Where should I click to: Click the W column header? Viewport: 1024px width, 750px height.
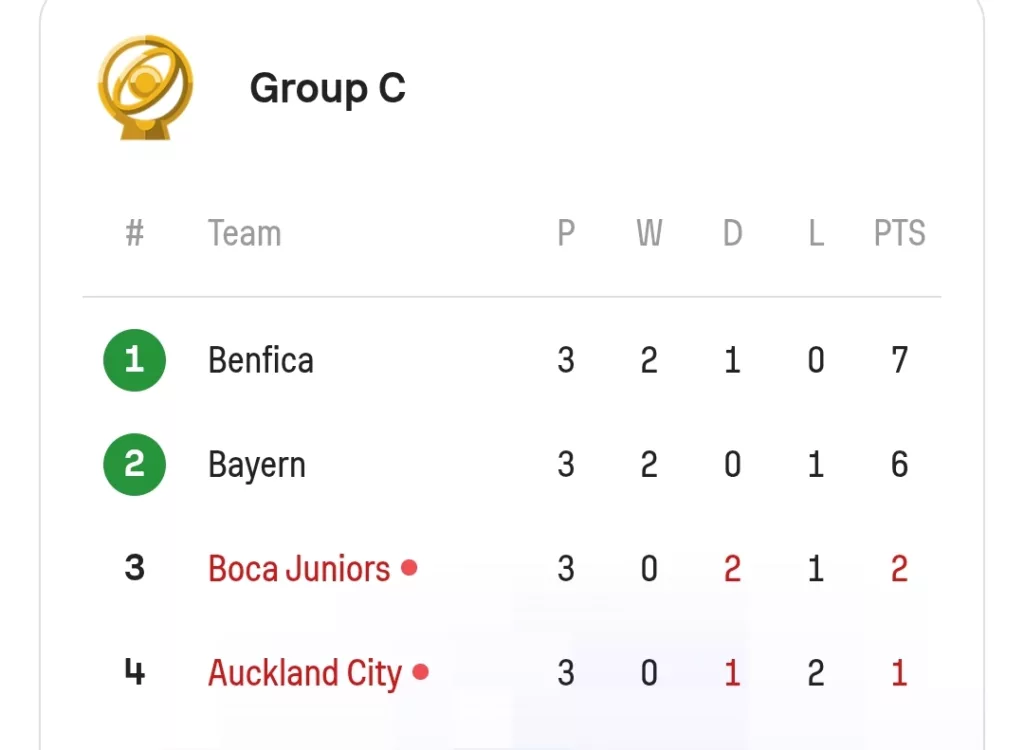pos(649,233)
